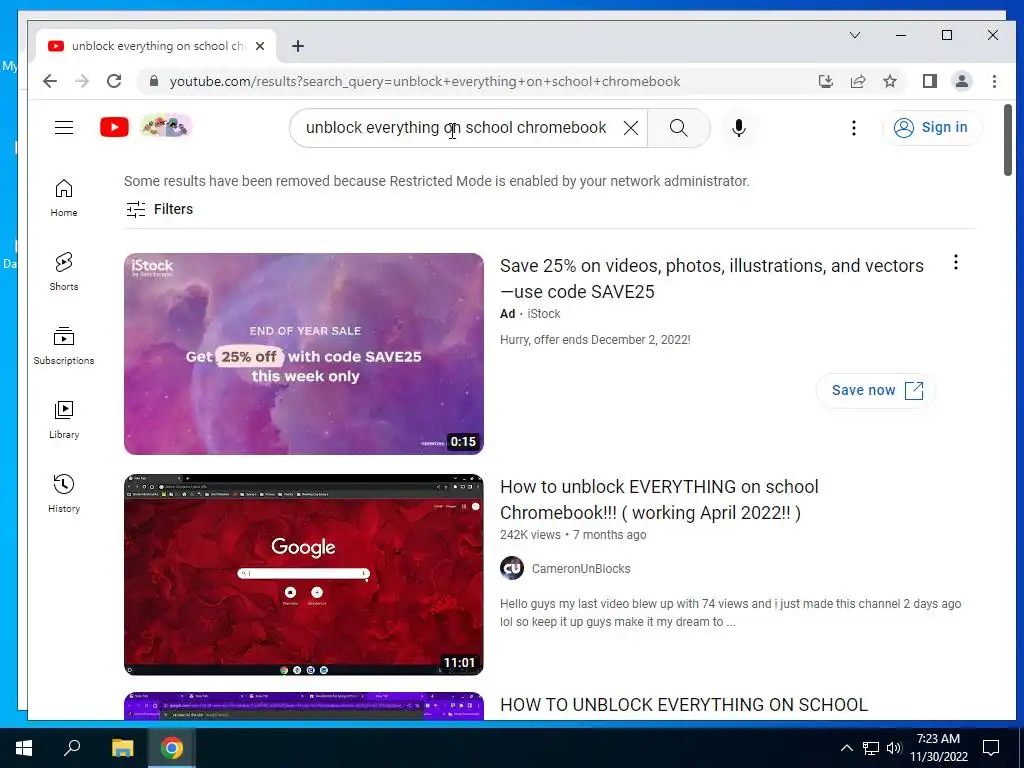Click 'Some results have been removed' notice

click(437, 181)
